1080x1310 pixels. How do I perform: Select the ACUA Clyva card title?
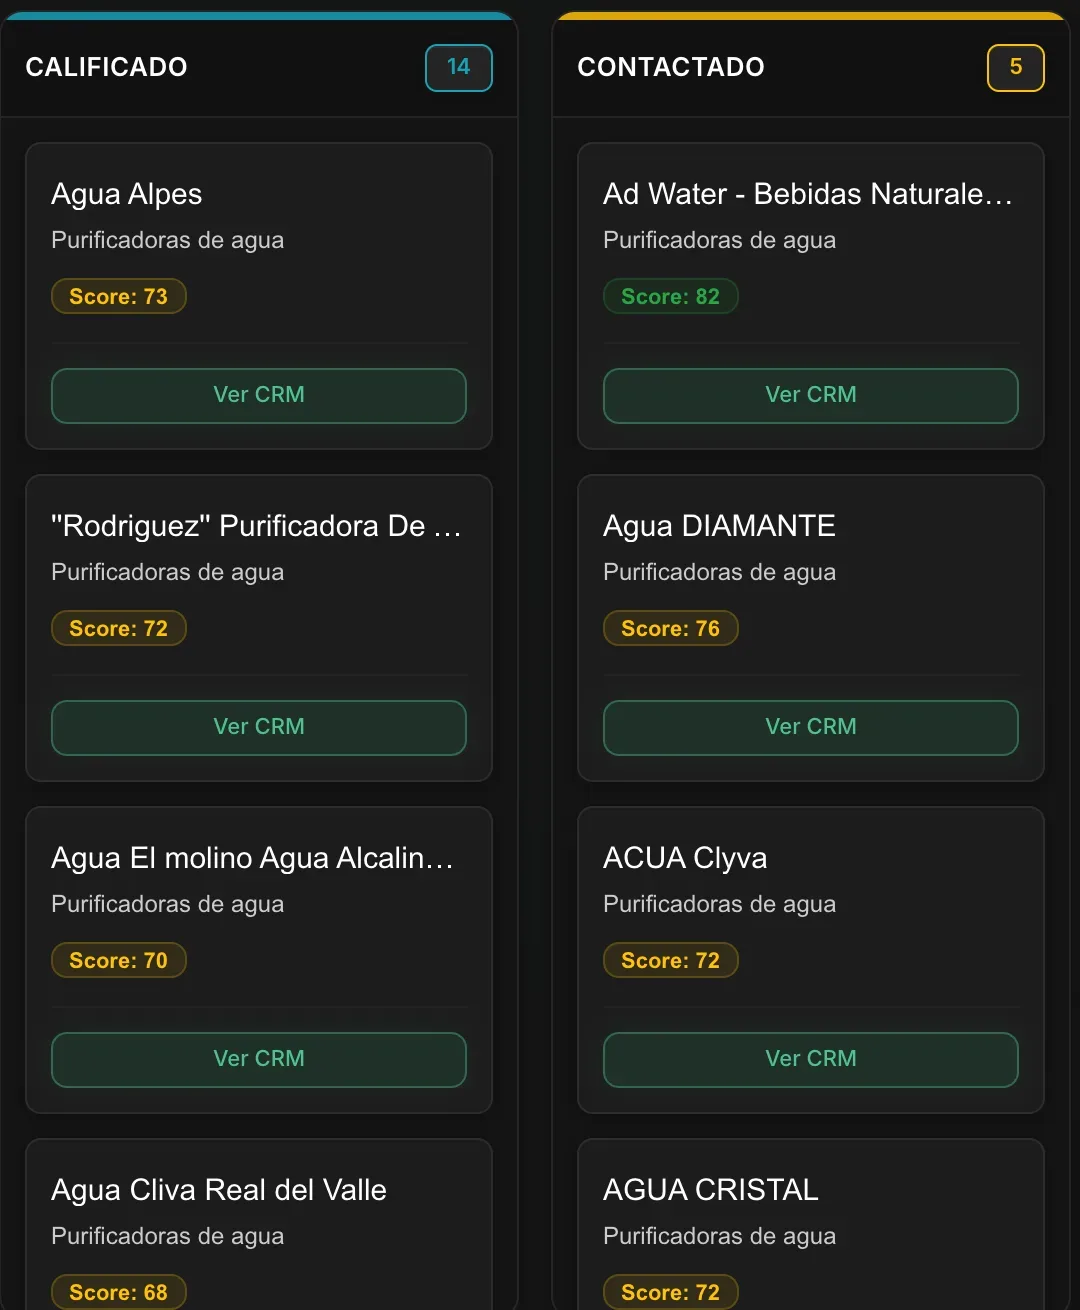coord(685,858)
